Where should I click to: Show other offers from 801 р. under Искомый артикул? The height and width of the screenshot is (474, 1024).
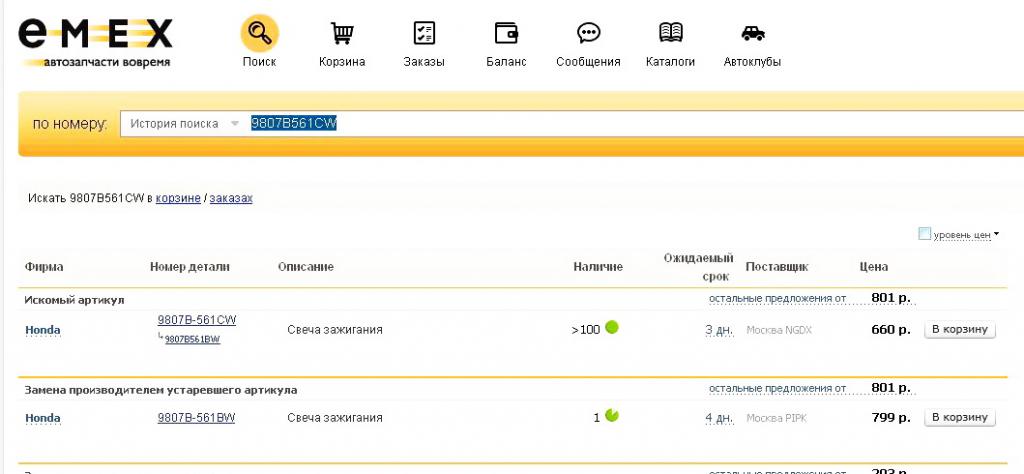tap(777, 298)
